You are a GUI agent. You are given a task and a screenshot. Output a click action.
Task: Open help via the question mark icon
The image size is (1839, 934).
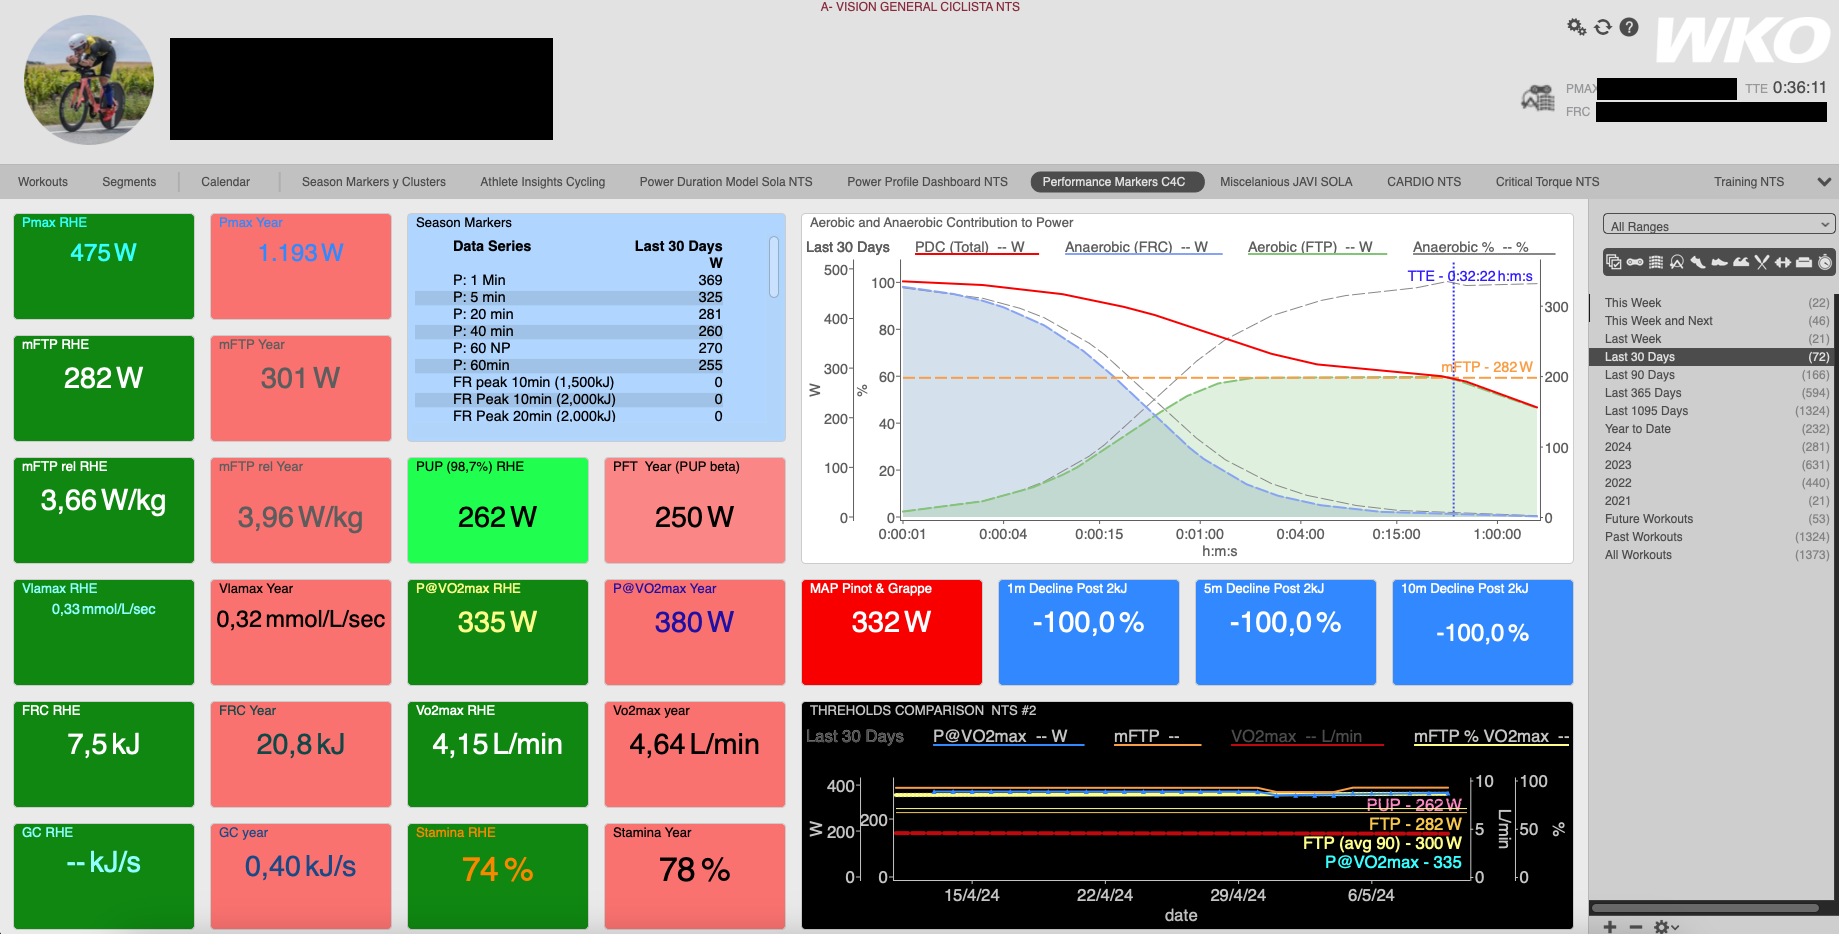(1629, 27)
